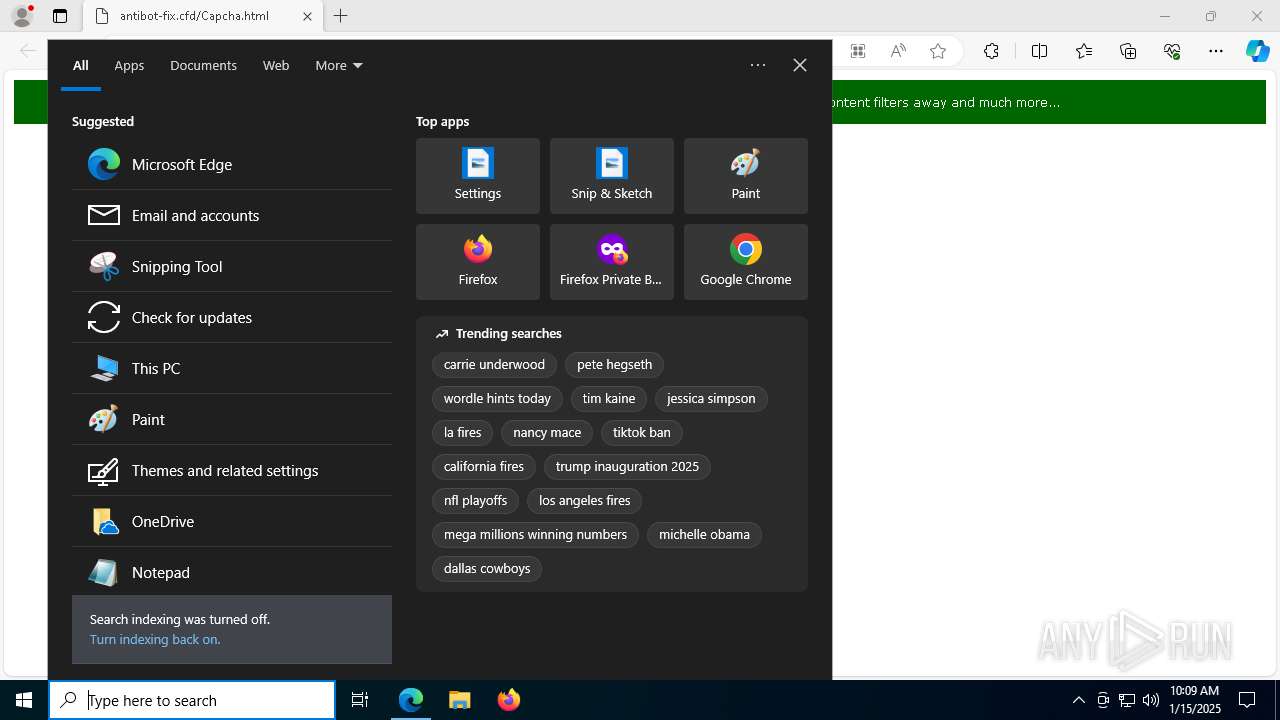Launch Google Chrome tile
Screen dimensions: 1280x720
(746, 262)
